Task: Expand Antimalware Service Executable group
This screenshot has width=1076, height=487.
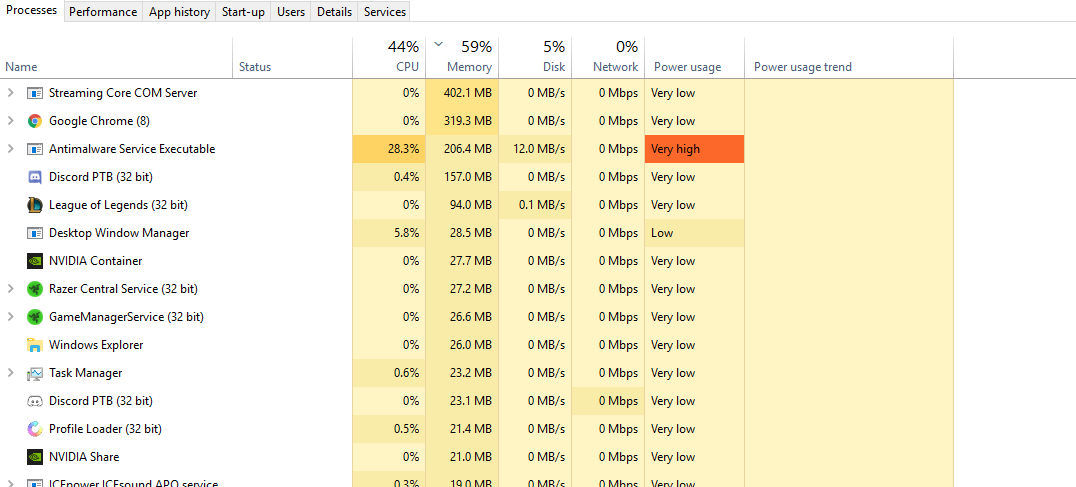Action: click(10, 149)
